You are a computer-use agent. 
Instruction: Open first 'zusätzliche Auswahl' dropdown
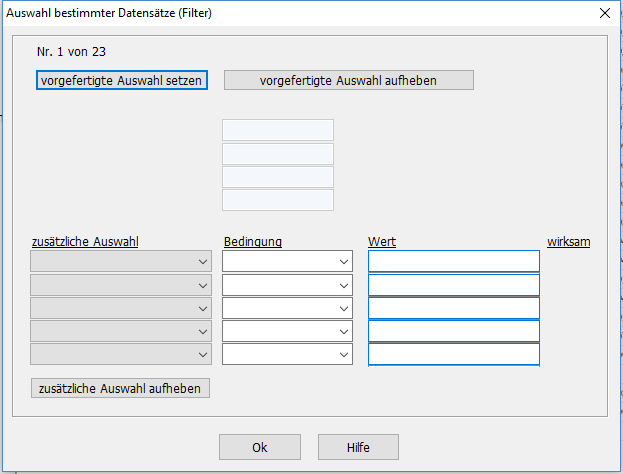(x=121, y=262)
